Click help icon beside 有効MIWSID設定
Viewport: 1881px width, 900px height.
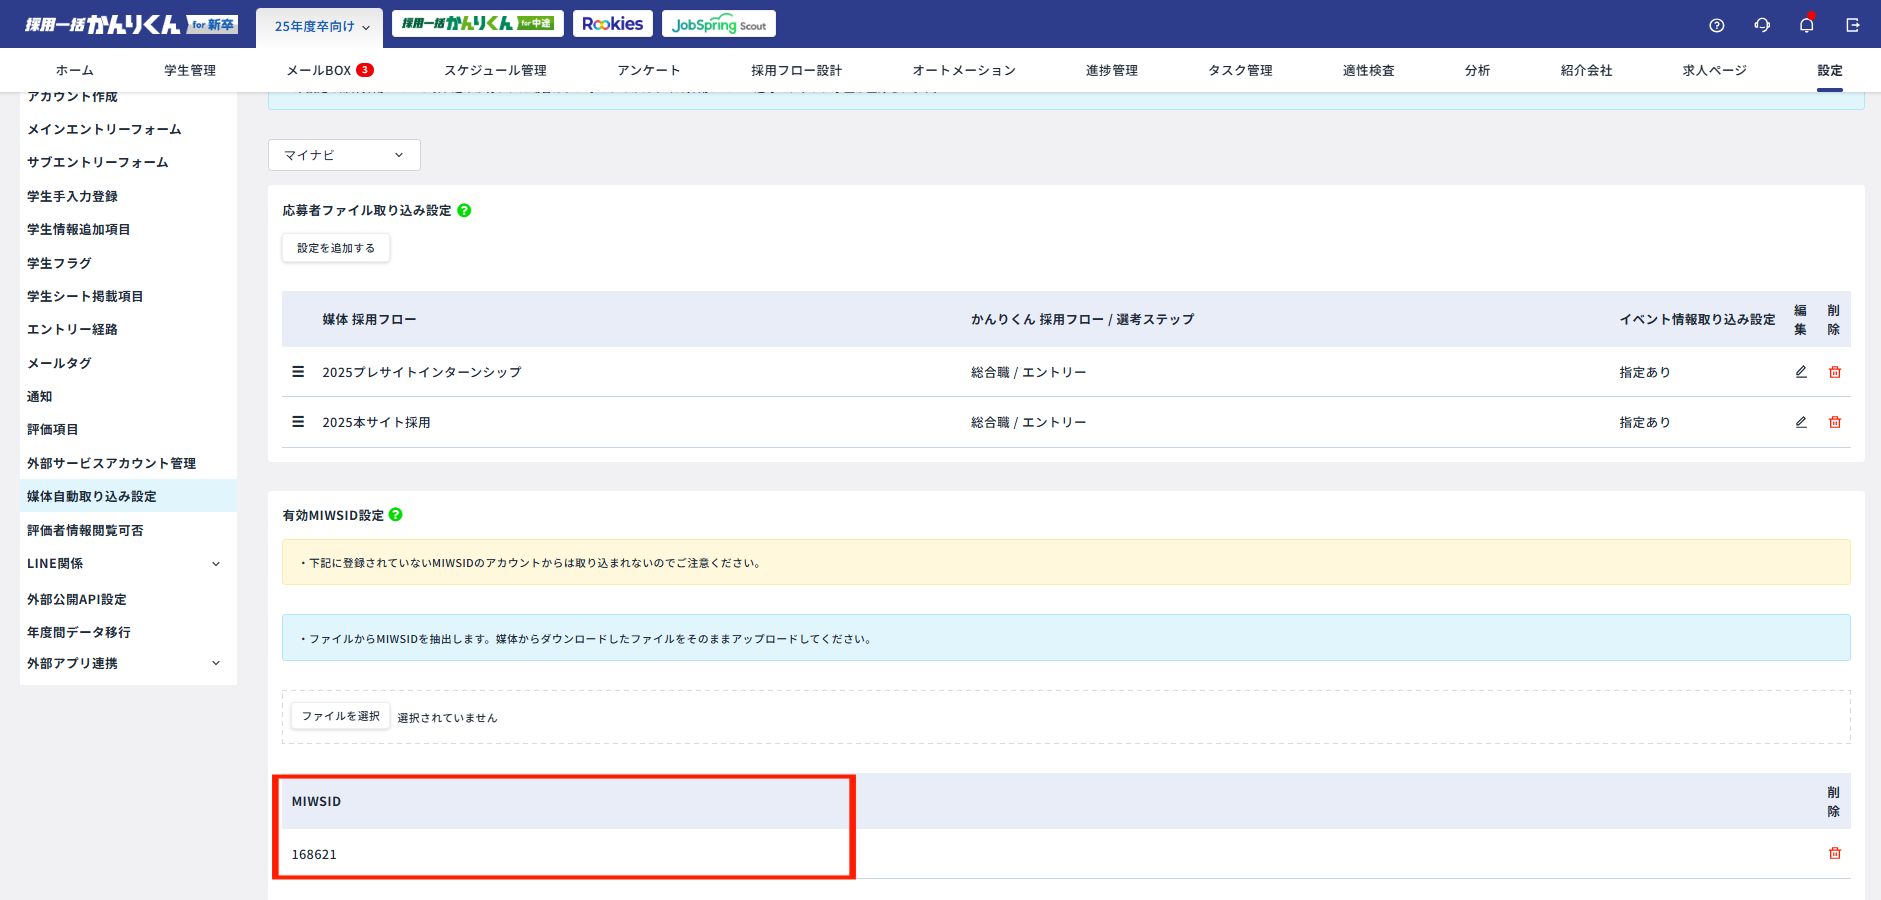396,515
